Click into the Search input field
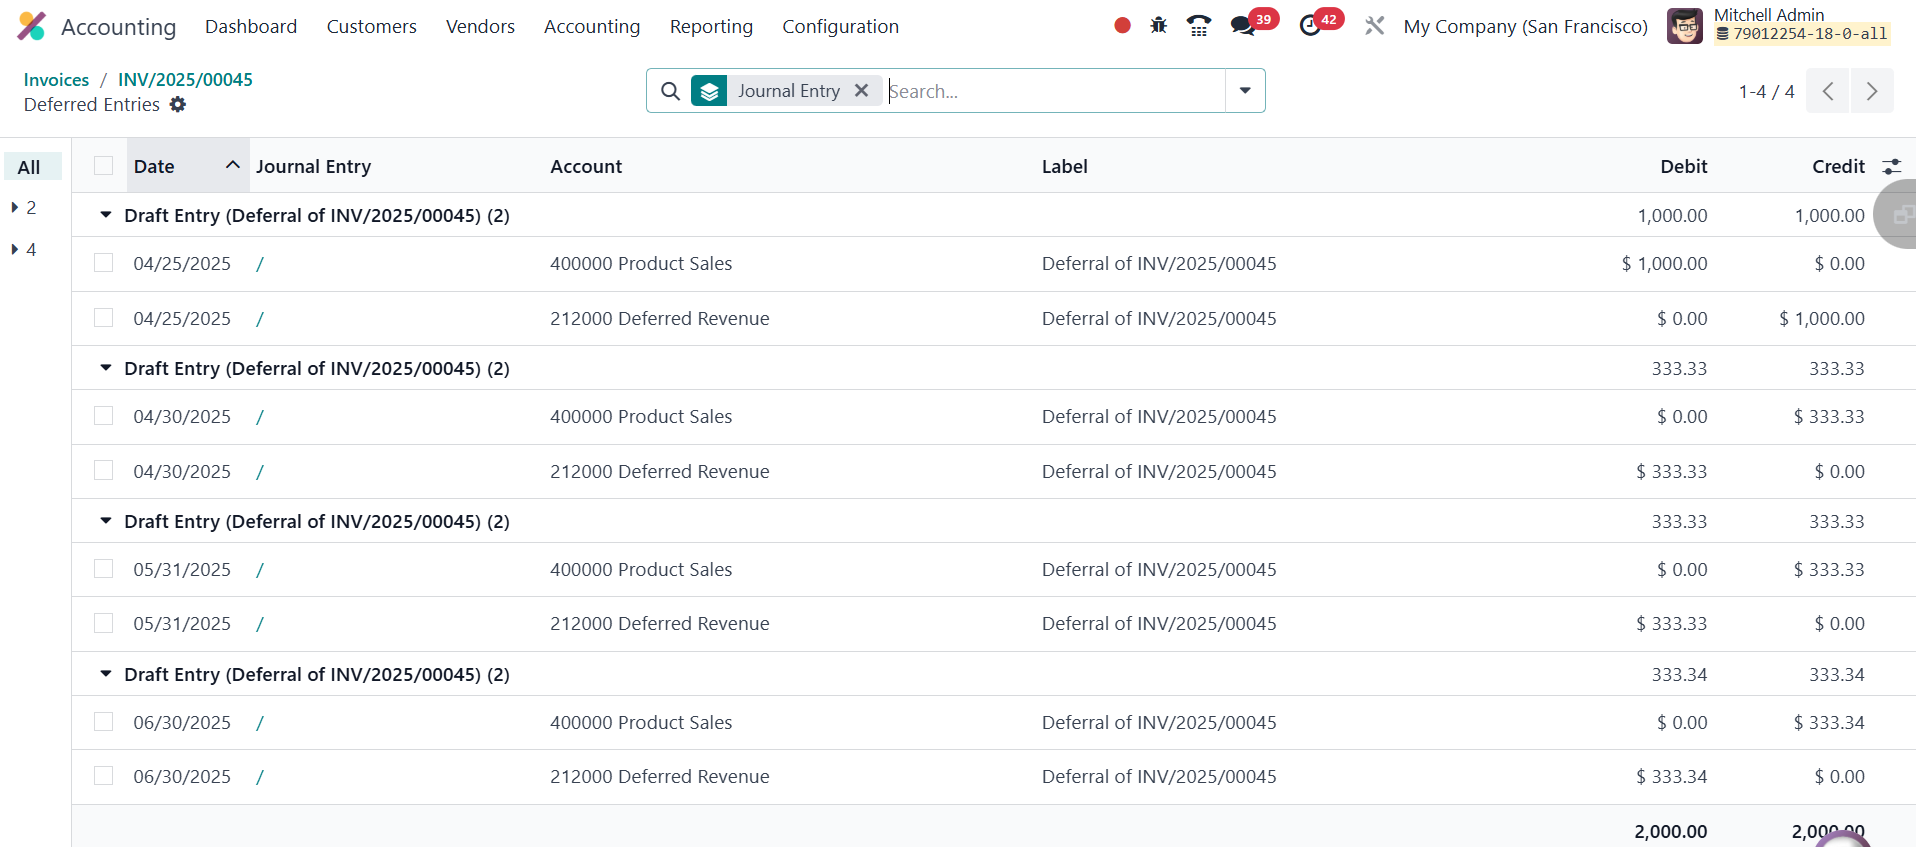 [x=1050, y=91]
